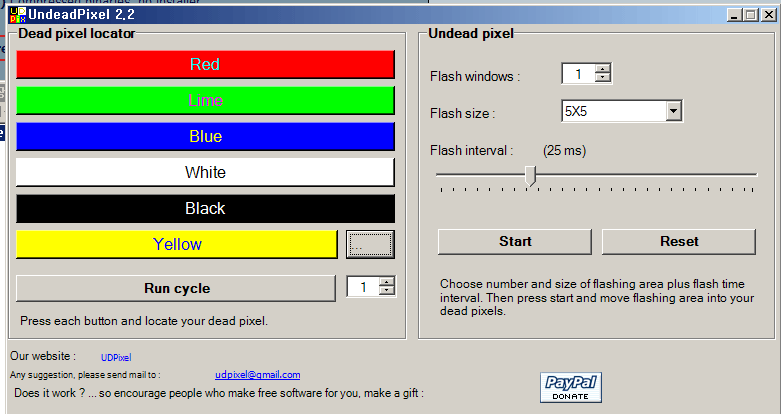
Task: Increase the run cycle count spinner
Action: click(387, 282)
